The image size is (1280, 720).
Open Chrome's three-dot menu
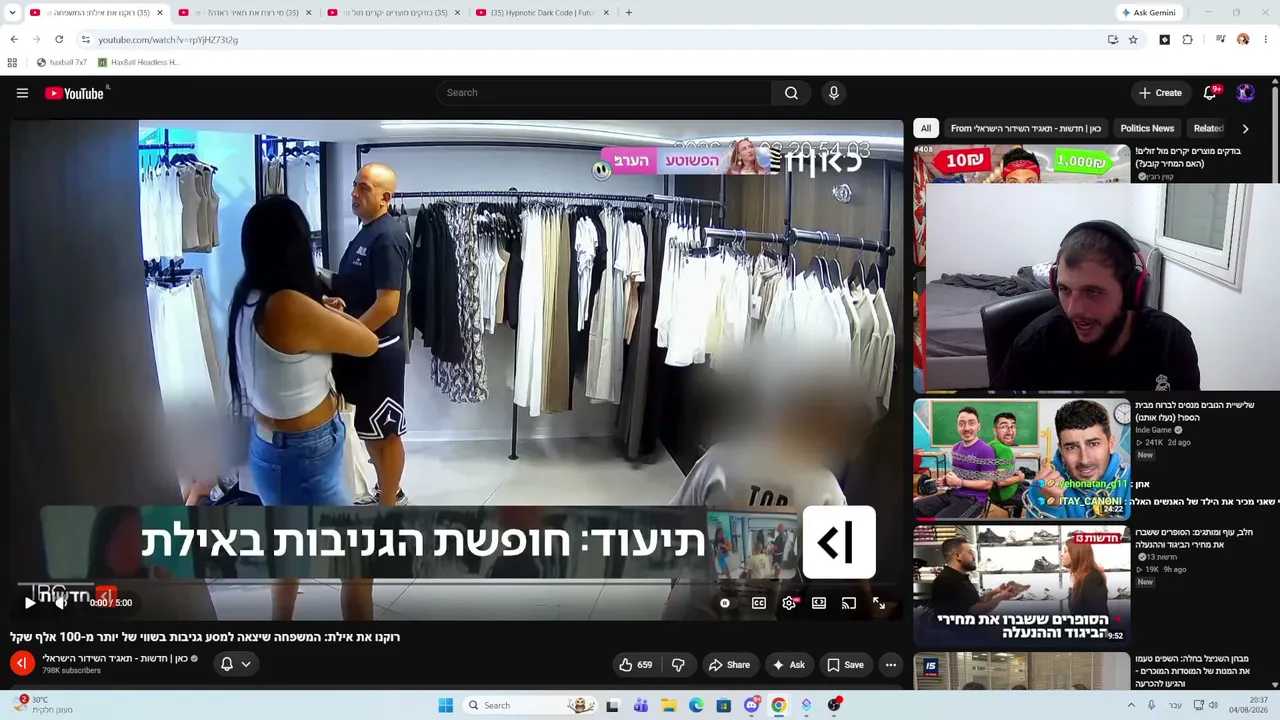click(x=1266, y=40)
